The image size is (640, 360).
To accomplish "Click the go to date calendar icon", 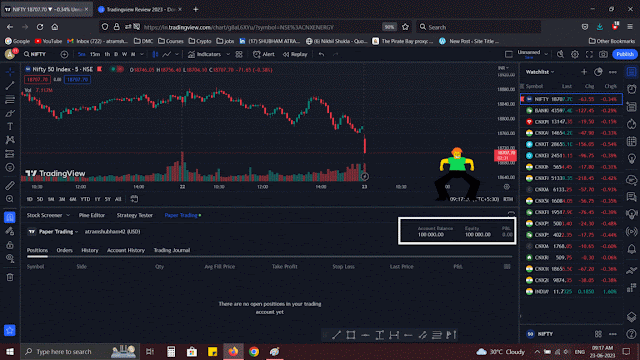I will 134,199.
